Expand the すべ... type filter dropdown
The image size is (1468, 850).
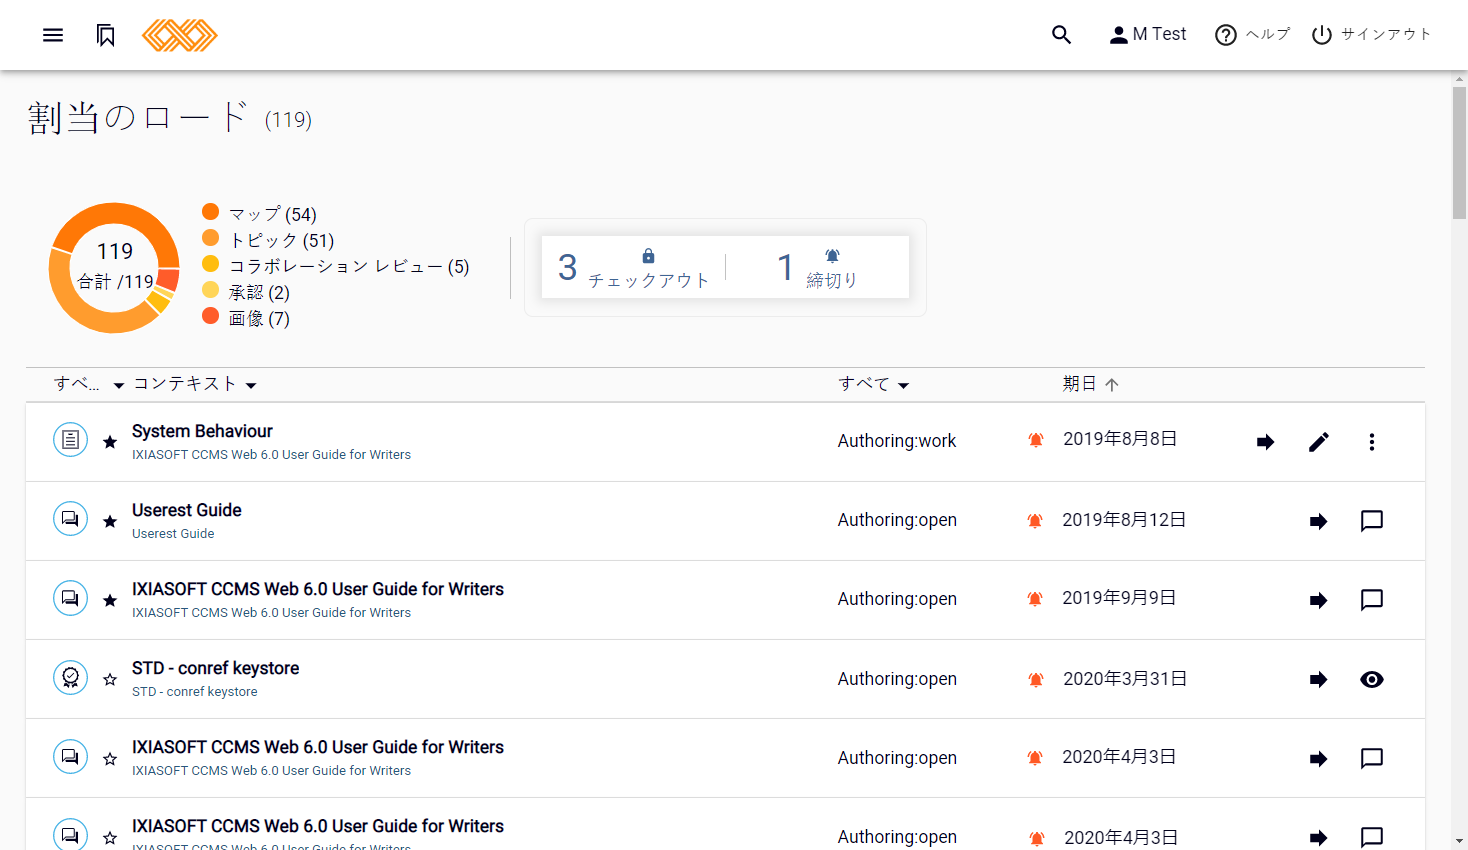[89, 384]
